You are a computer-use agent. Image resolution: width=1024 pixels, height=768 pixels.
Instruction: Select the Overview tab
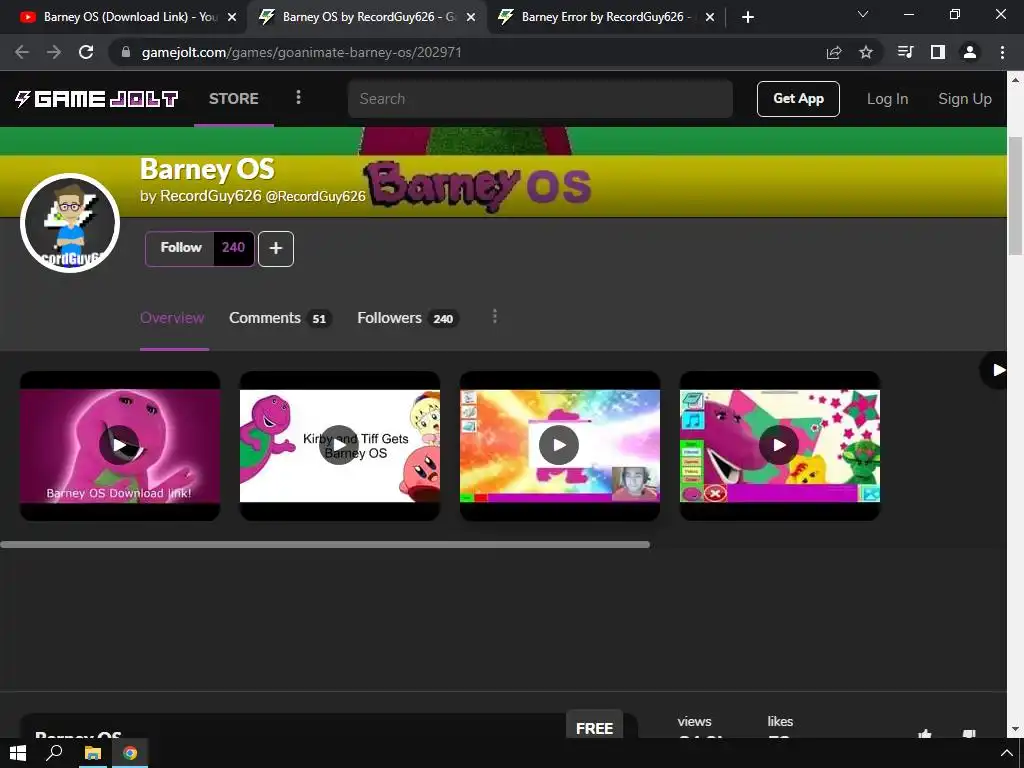click(172, 318)
